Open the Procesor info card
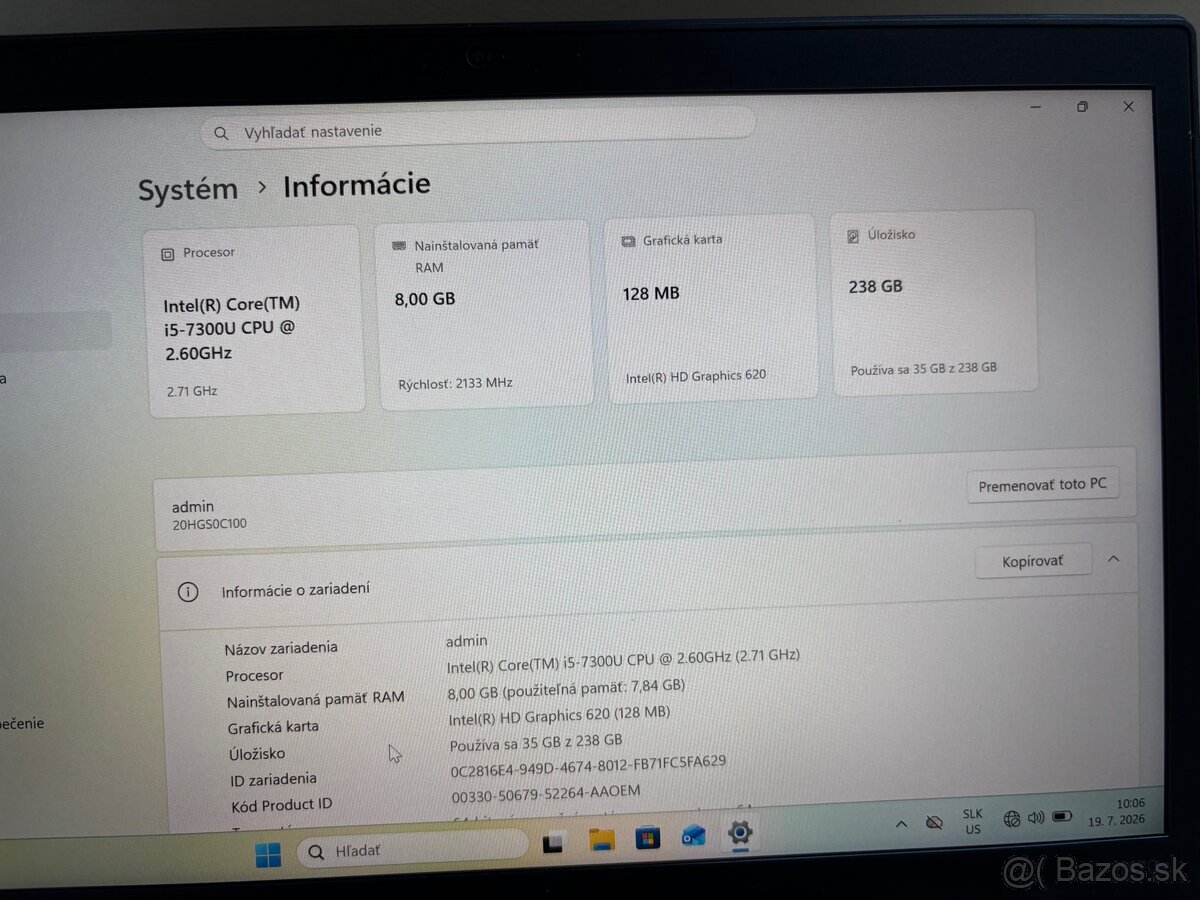The height and width of the screenshot is (900, 1200). (256, 320)
